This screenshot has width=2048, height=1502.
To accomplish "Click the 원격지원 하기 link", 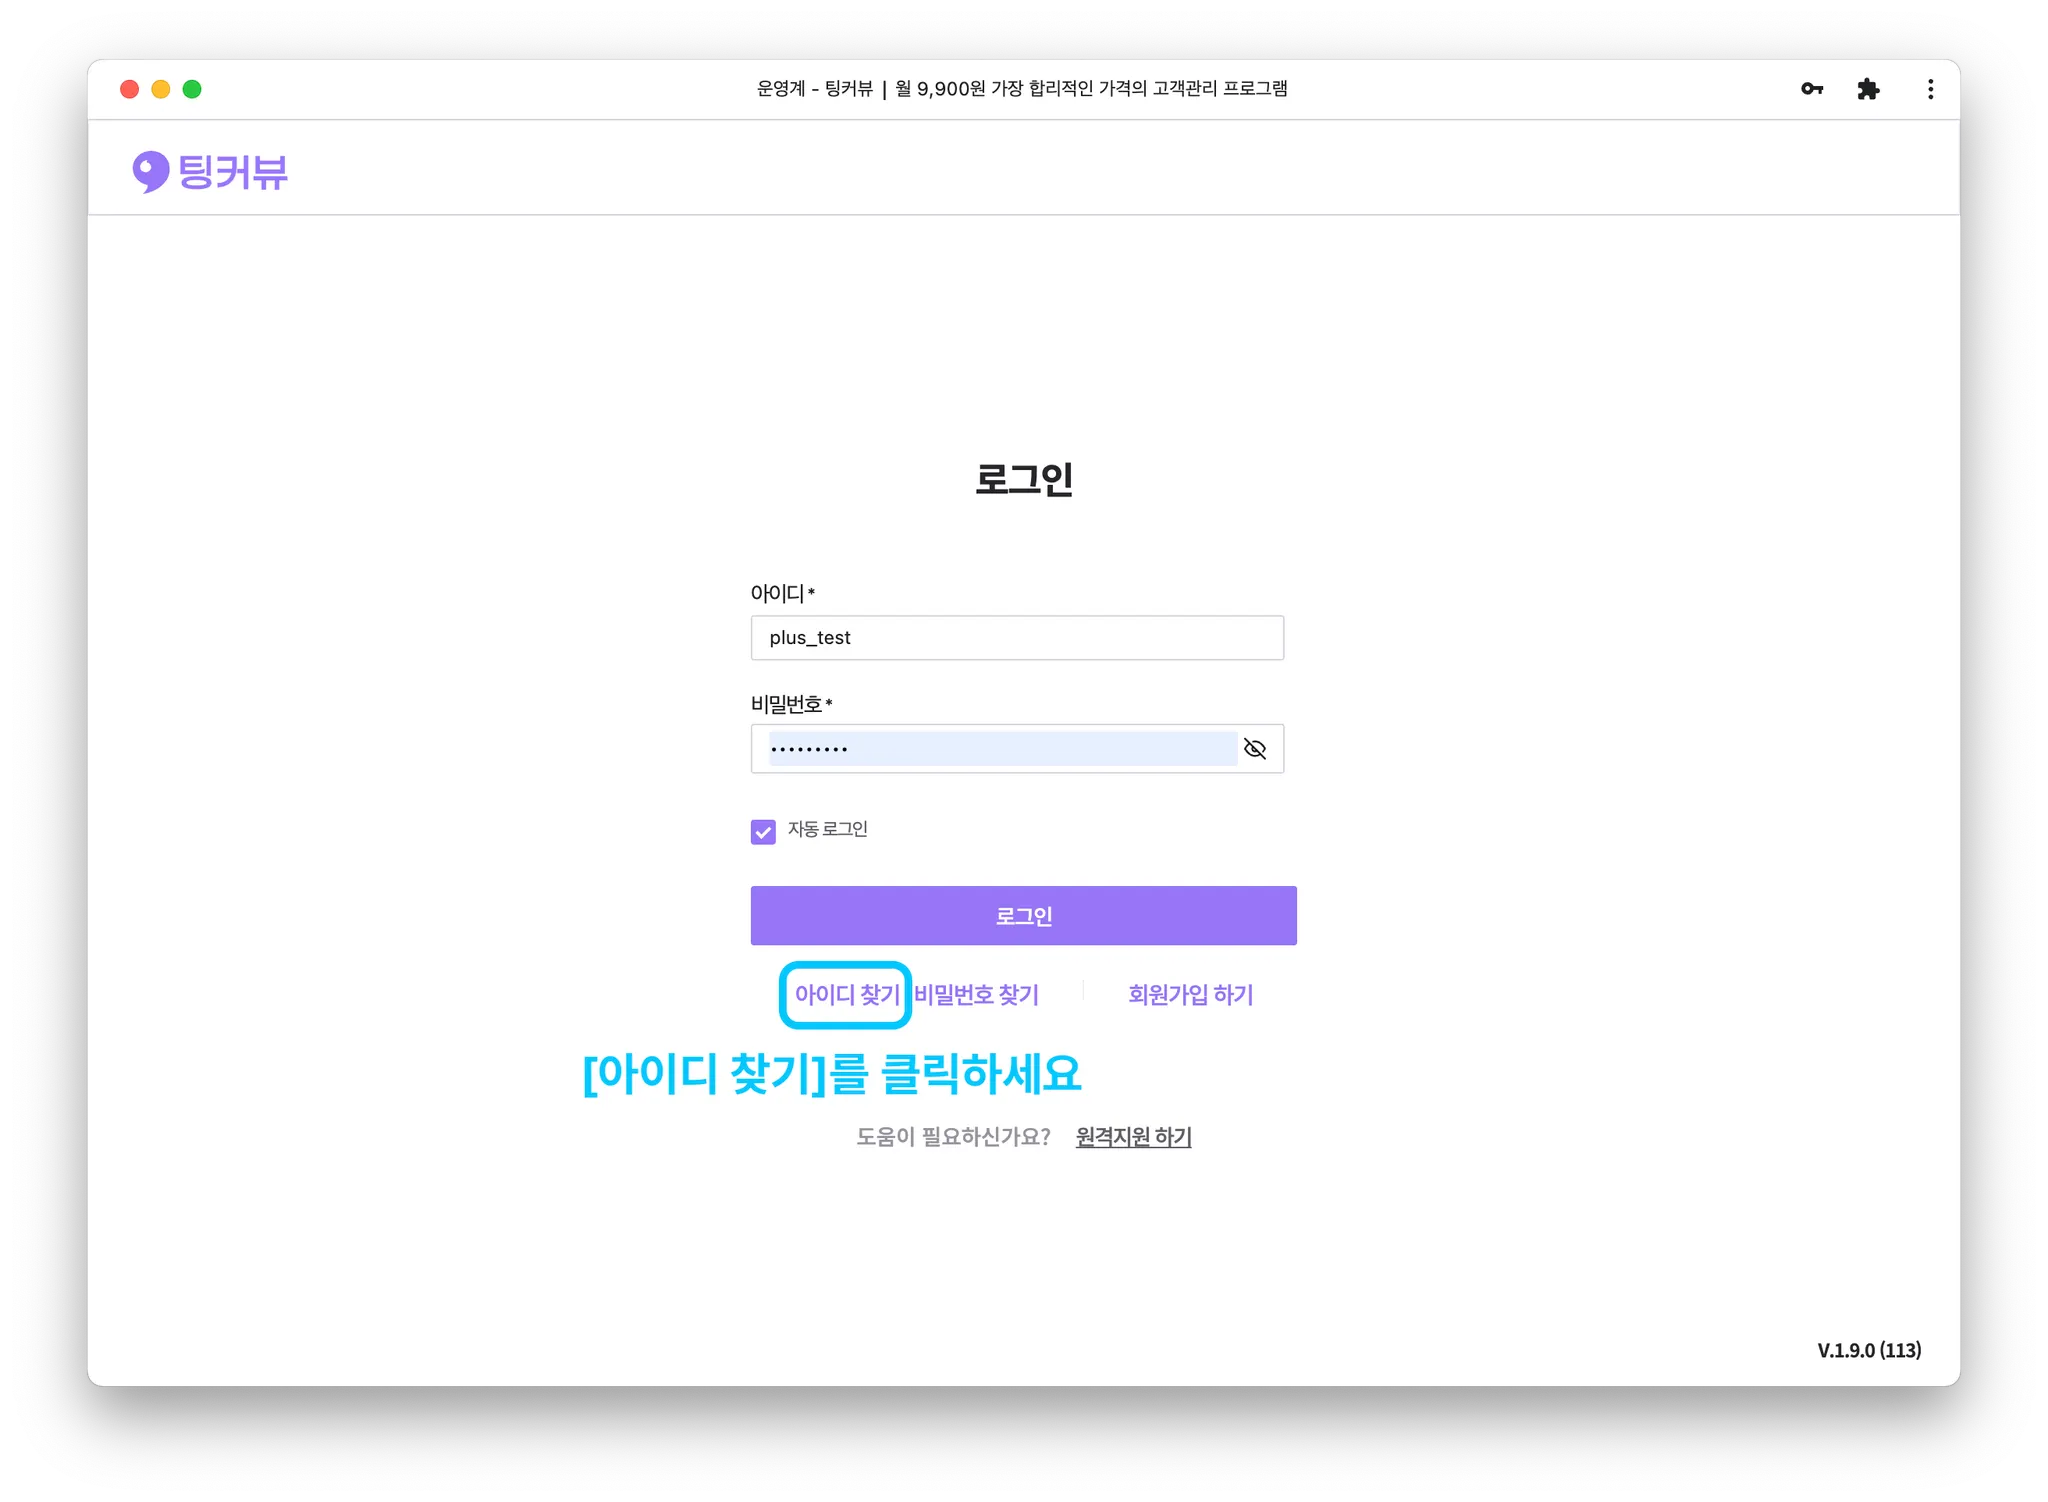I will click(x=1133, y=1137).
